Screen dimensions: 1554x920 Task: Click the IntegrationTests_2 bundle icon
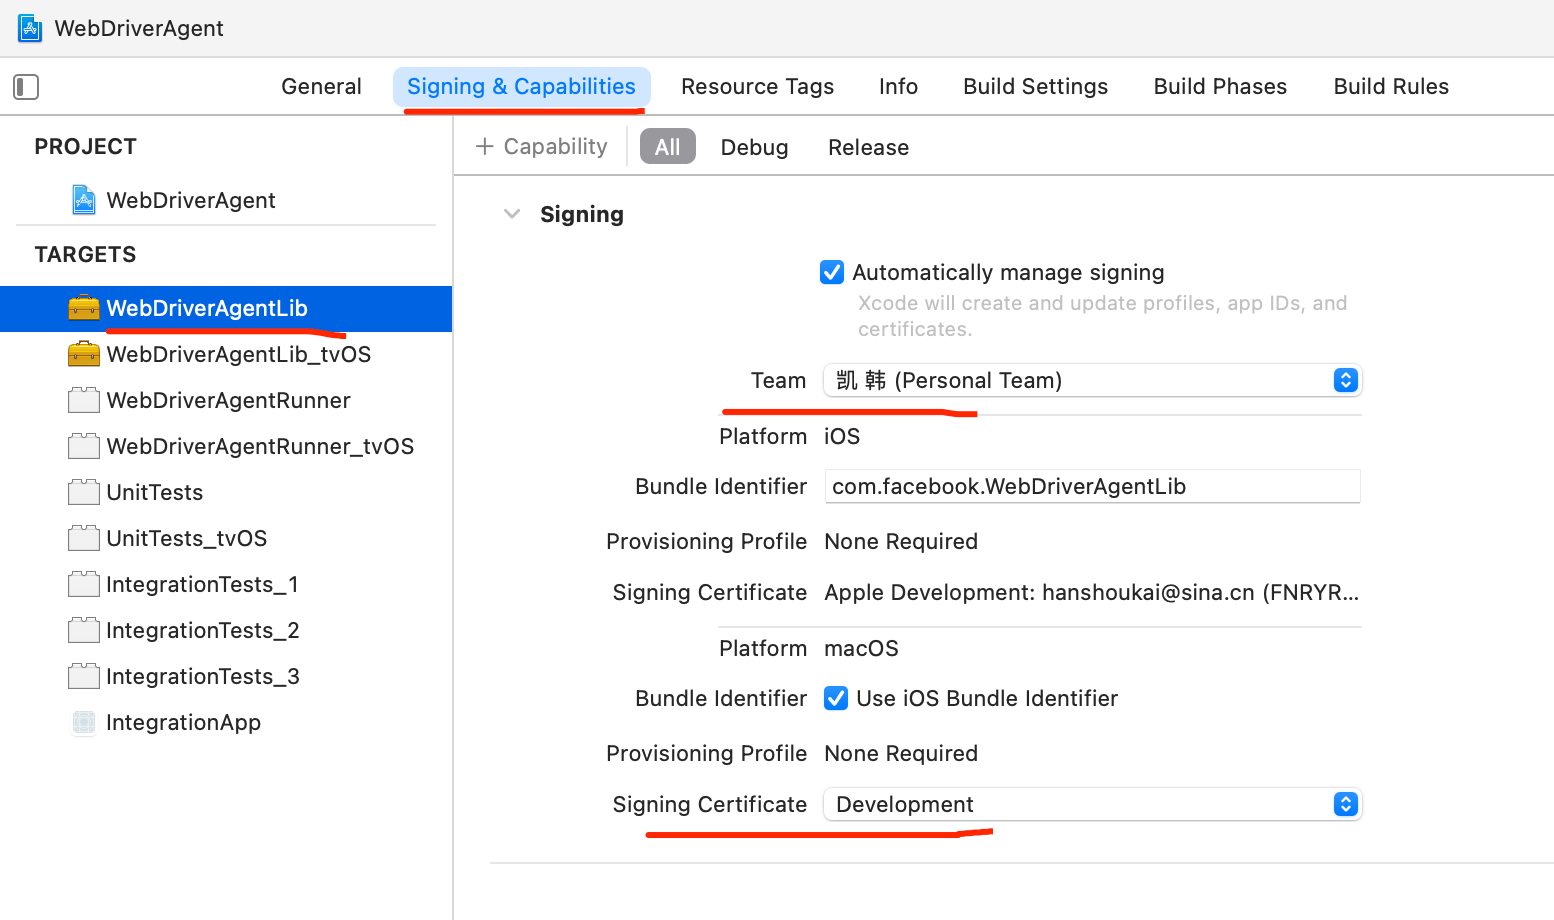pyautogui.click(x=84, y=630)
